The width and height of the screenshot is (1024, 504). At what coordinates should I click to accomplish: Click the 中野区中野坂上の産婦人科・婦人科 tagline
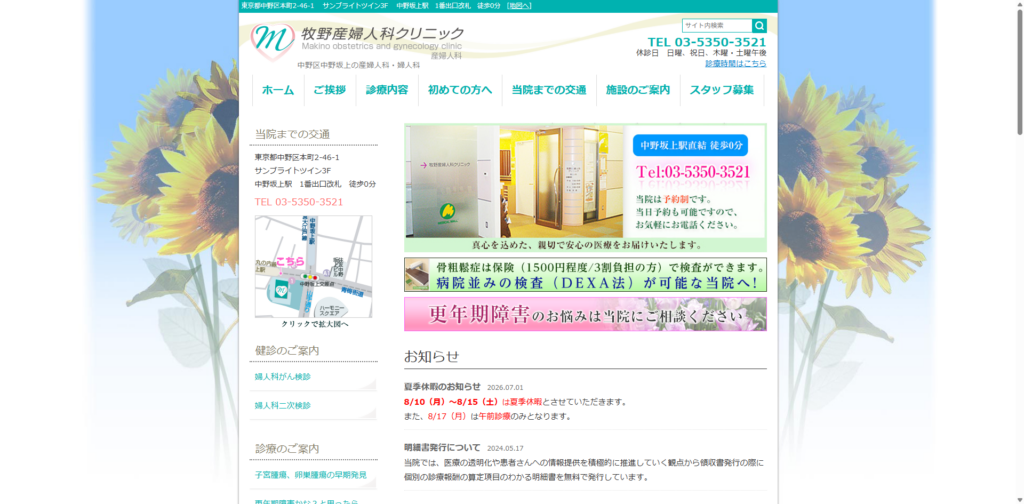[x=359, y=65]
